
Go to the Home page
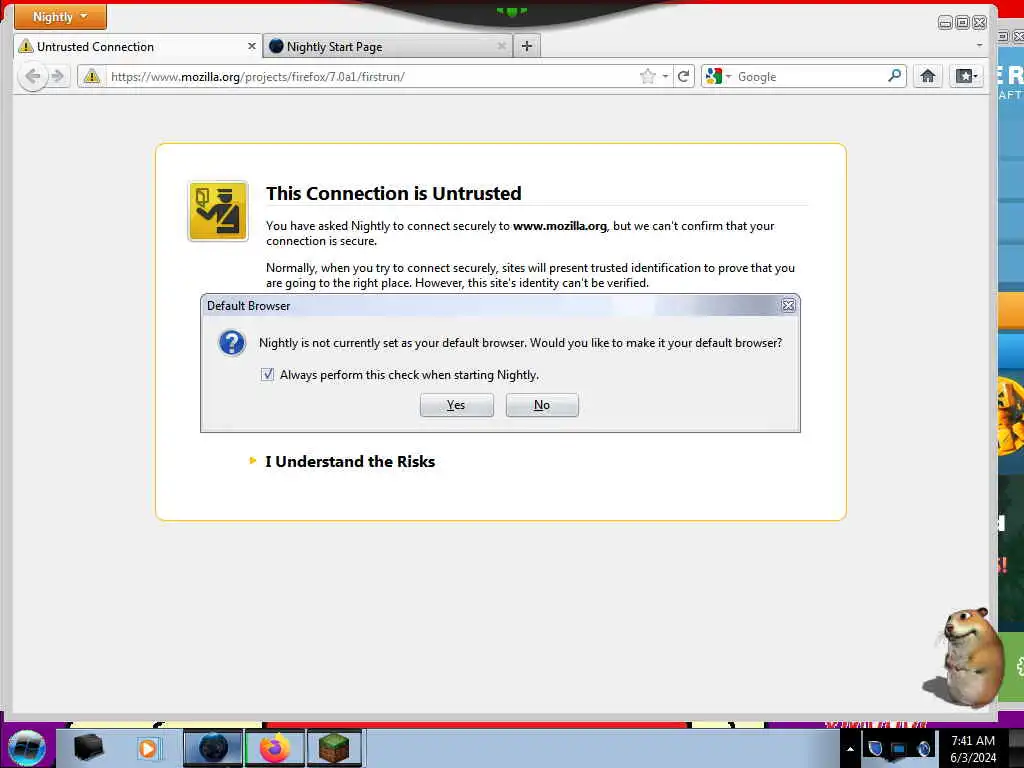click(927, 76)
